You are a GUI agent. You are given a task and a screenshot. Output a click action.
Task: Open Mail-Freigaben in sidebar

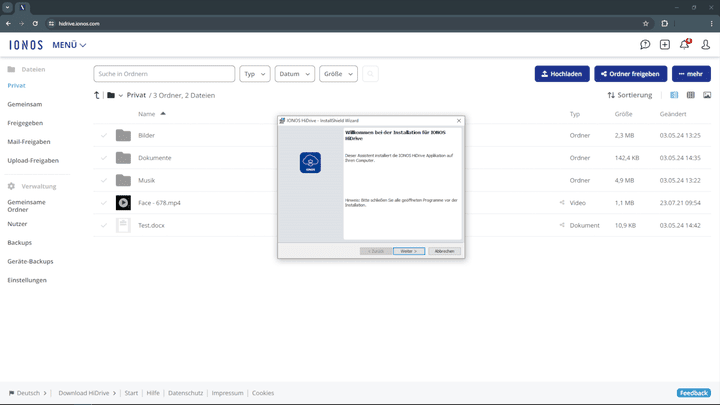click(x=29, y=142)
